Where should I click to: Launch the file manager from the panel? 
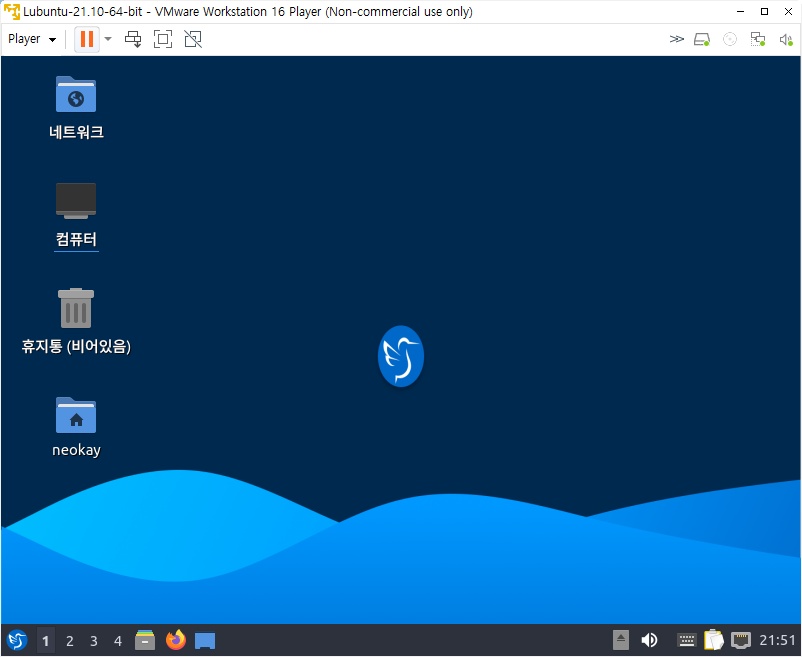point(145,640)
